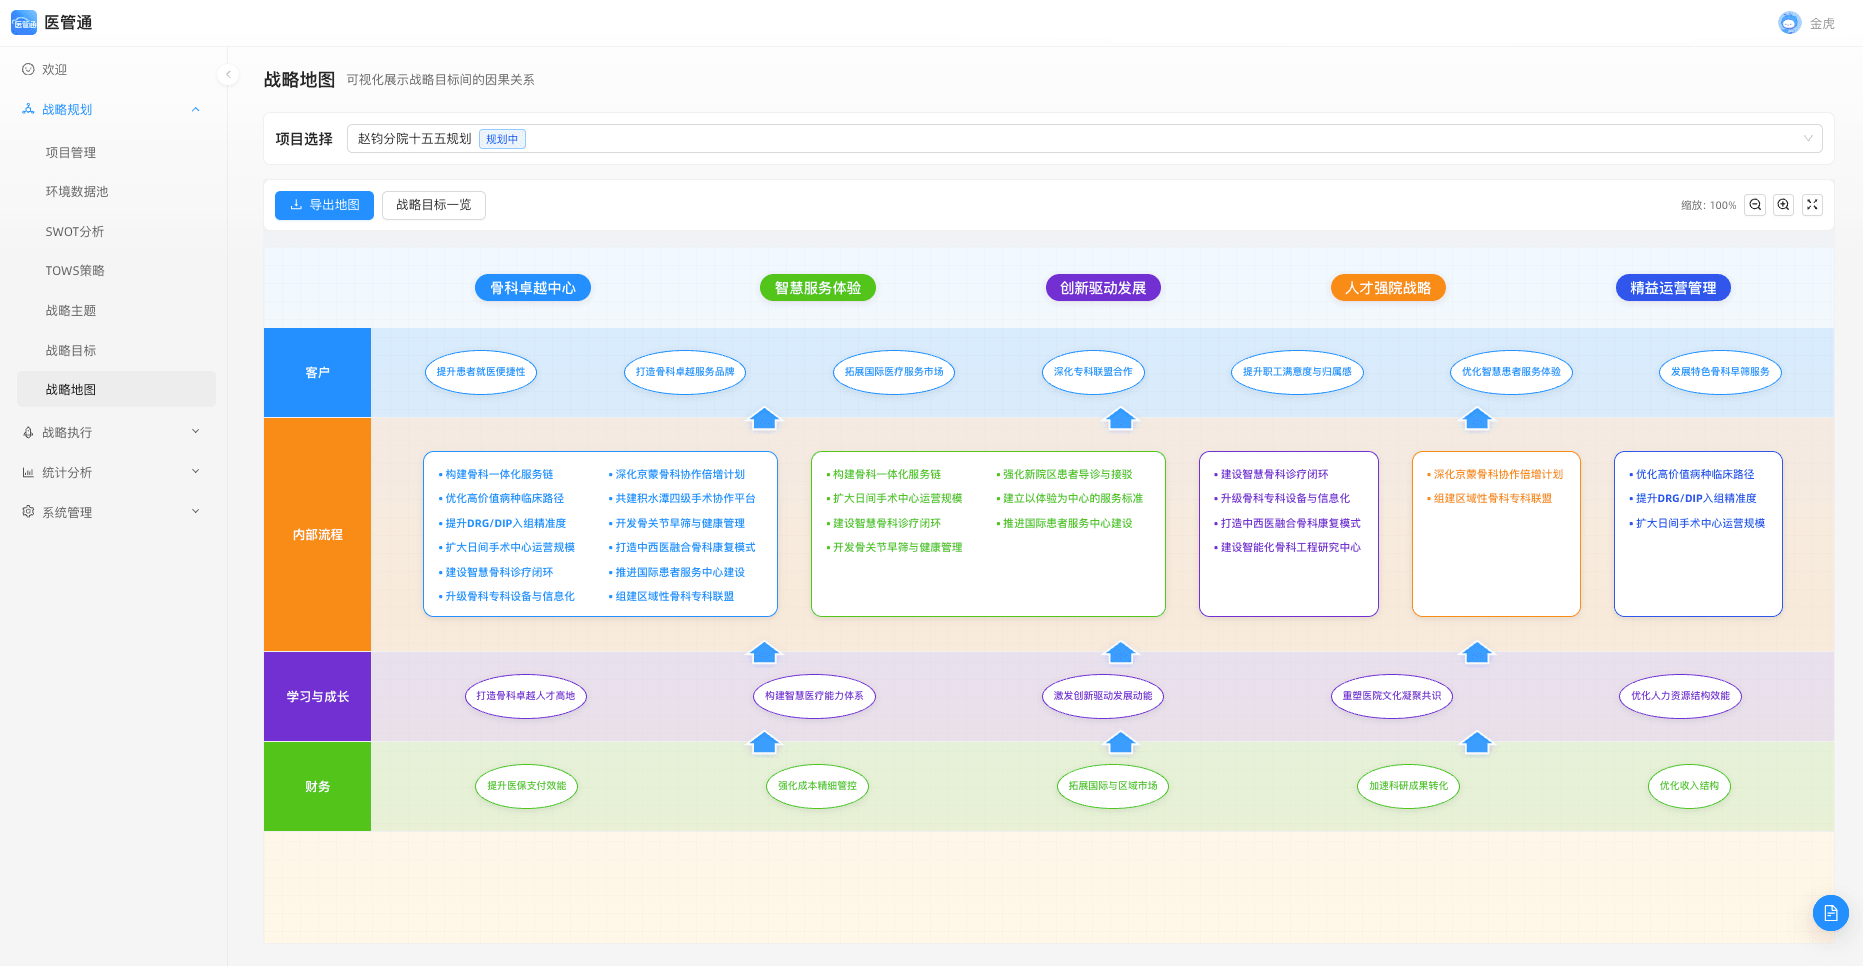Select the 骨科卓越中心 theme pill
1863x966 pixels.
point(532,288)
